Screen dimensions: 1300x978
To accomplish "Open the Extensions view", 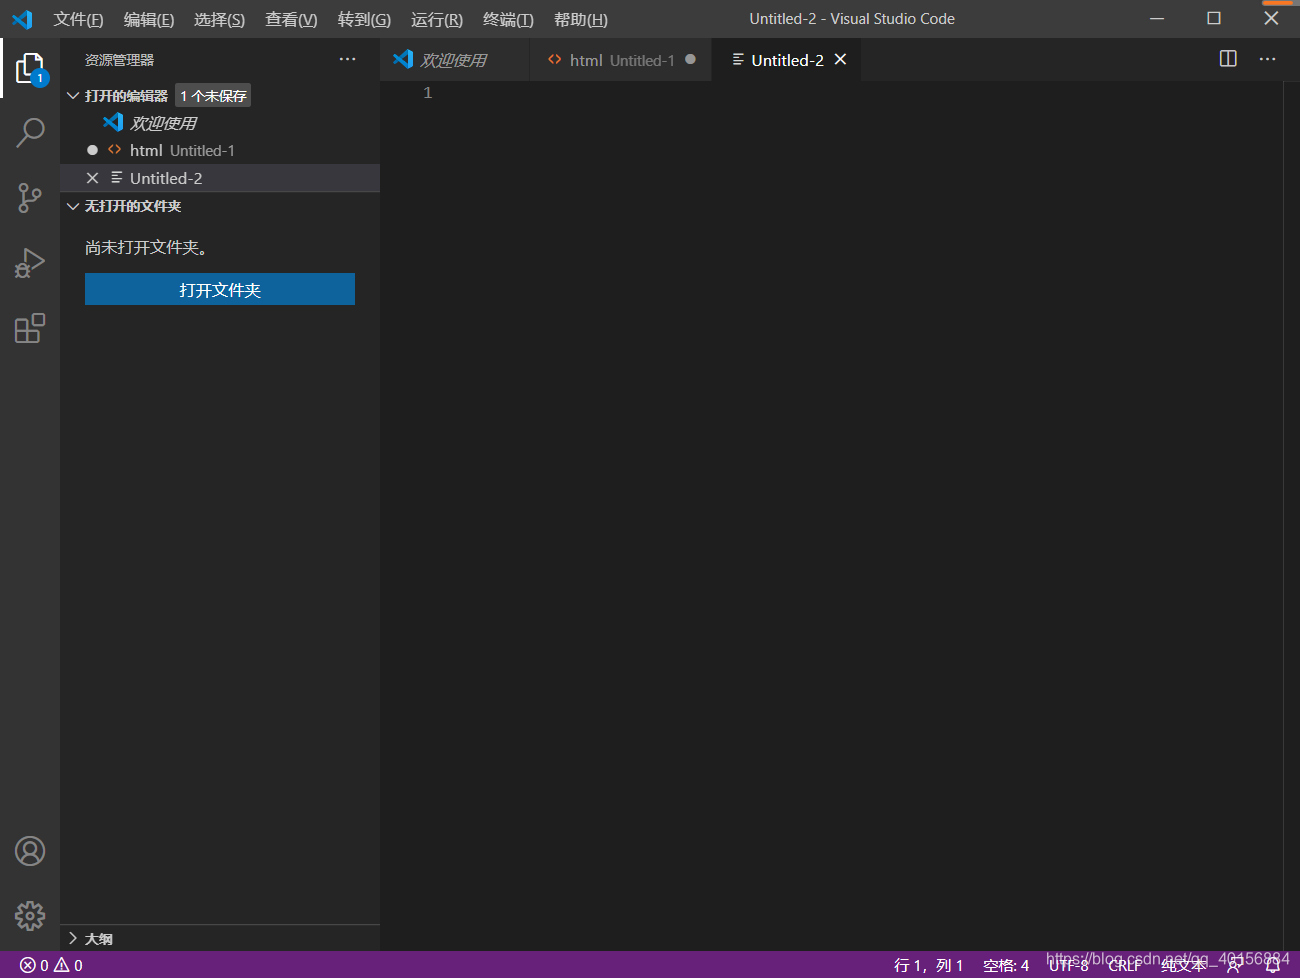I will click(x=30, y=328).
